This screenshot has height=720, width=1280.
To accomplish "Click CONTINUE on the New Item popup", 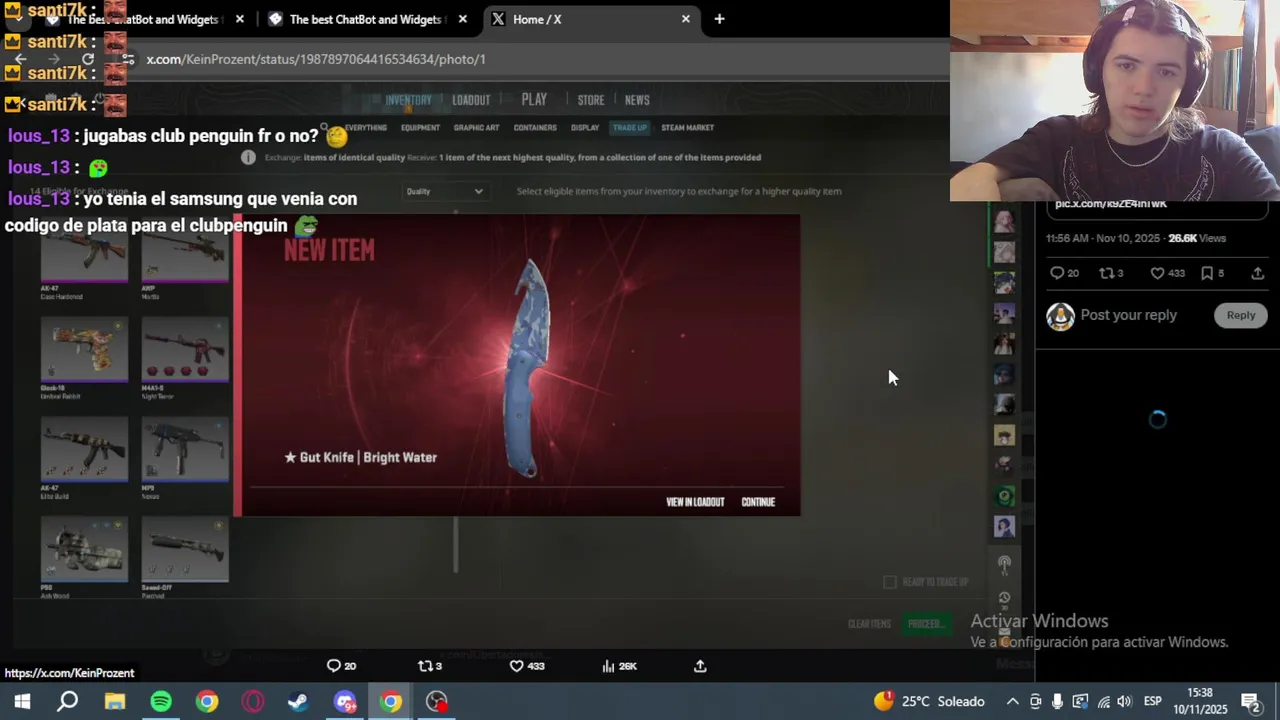I will (758, 502).
